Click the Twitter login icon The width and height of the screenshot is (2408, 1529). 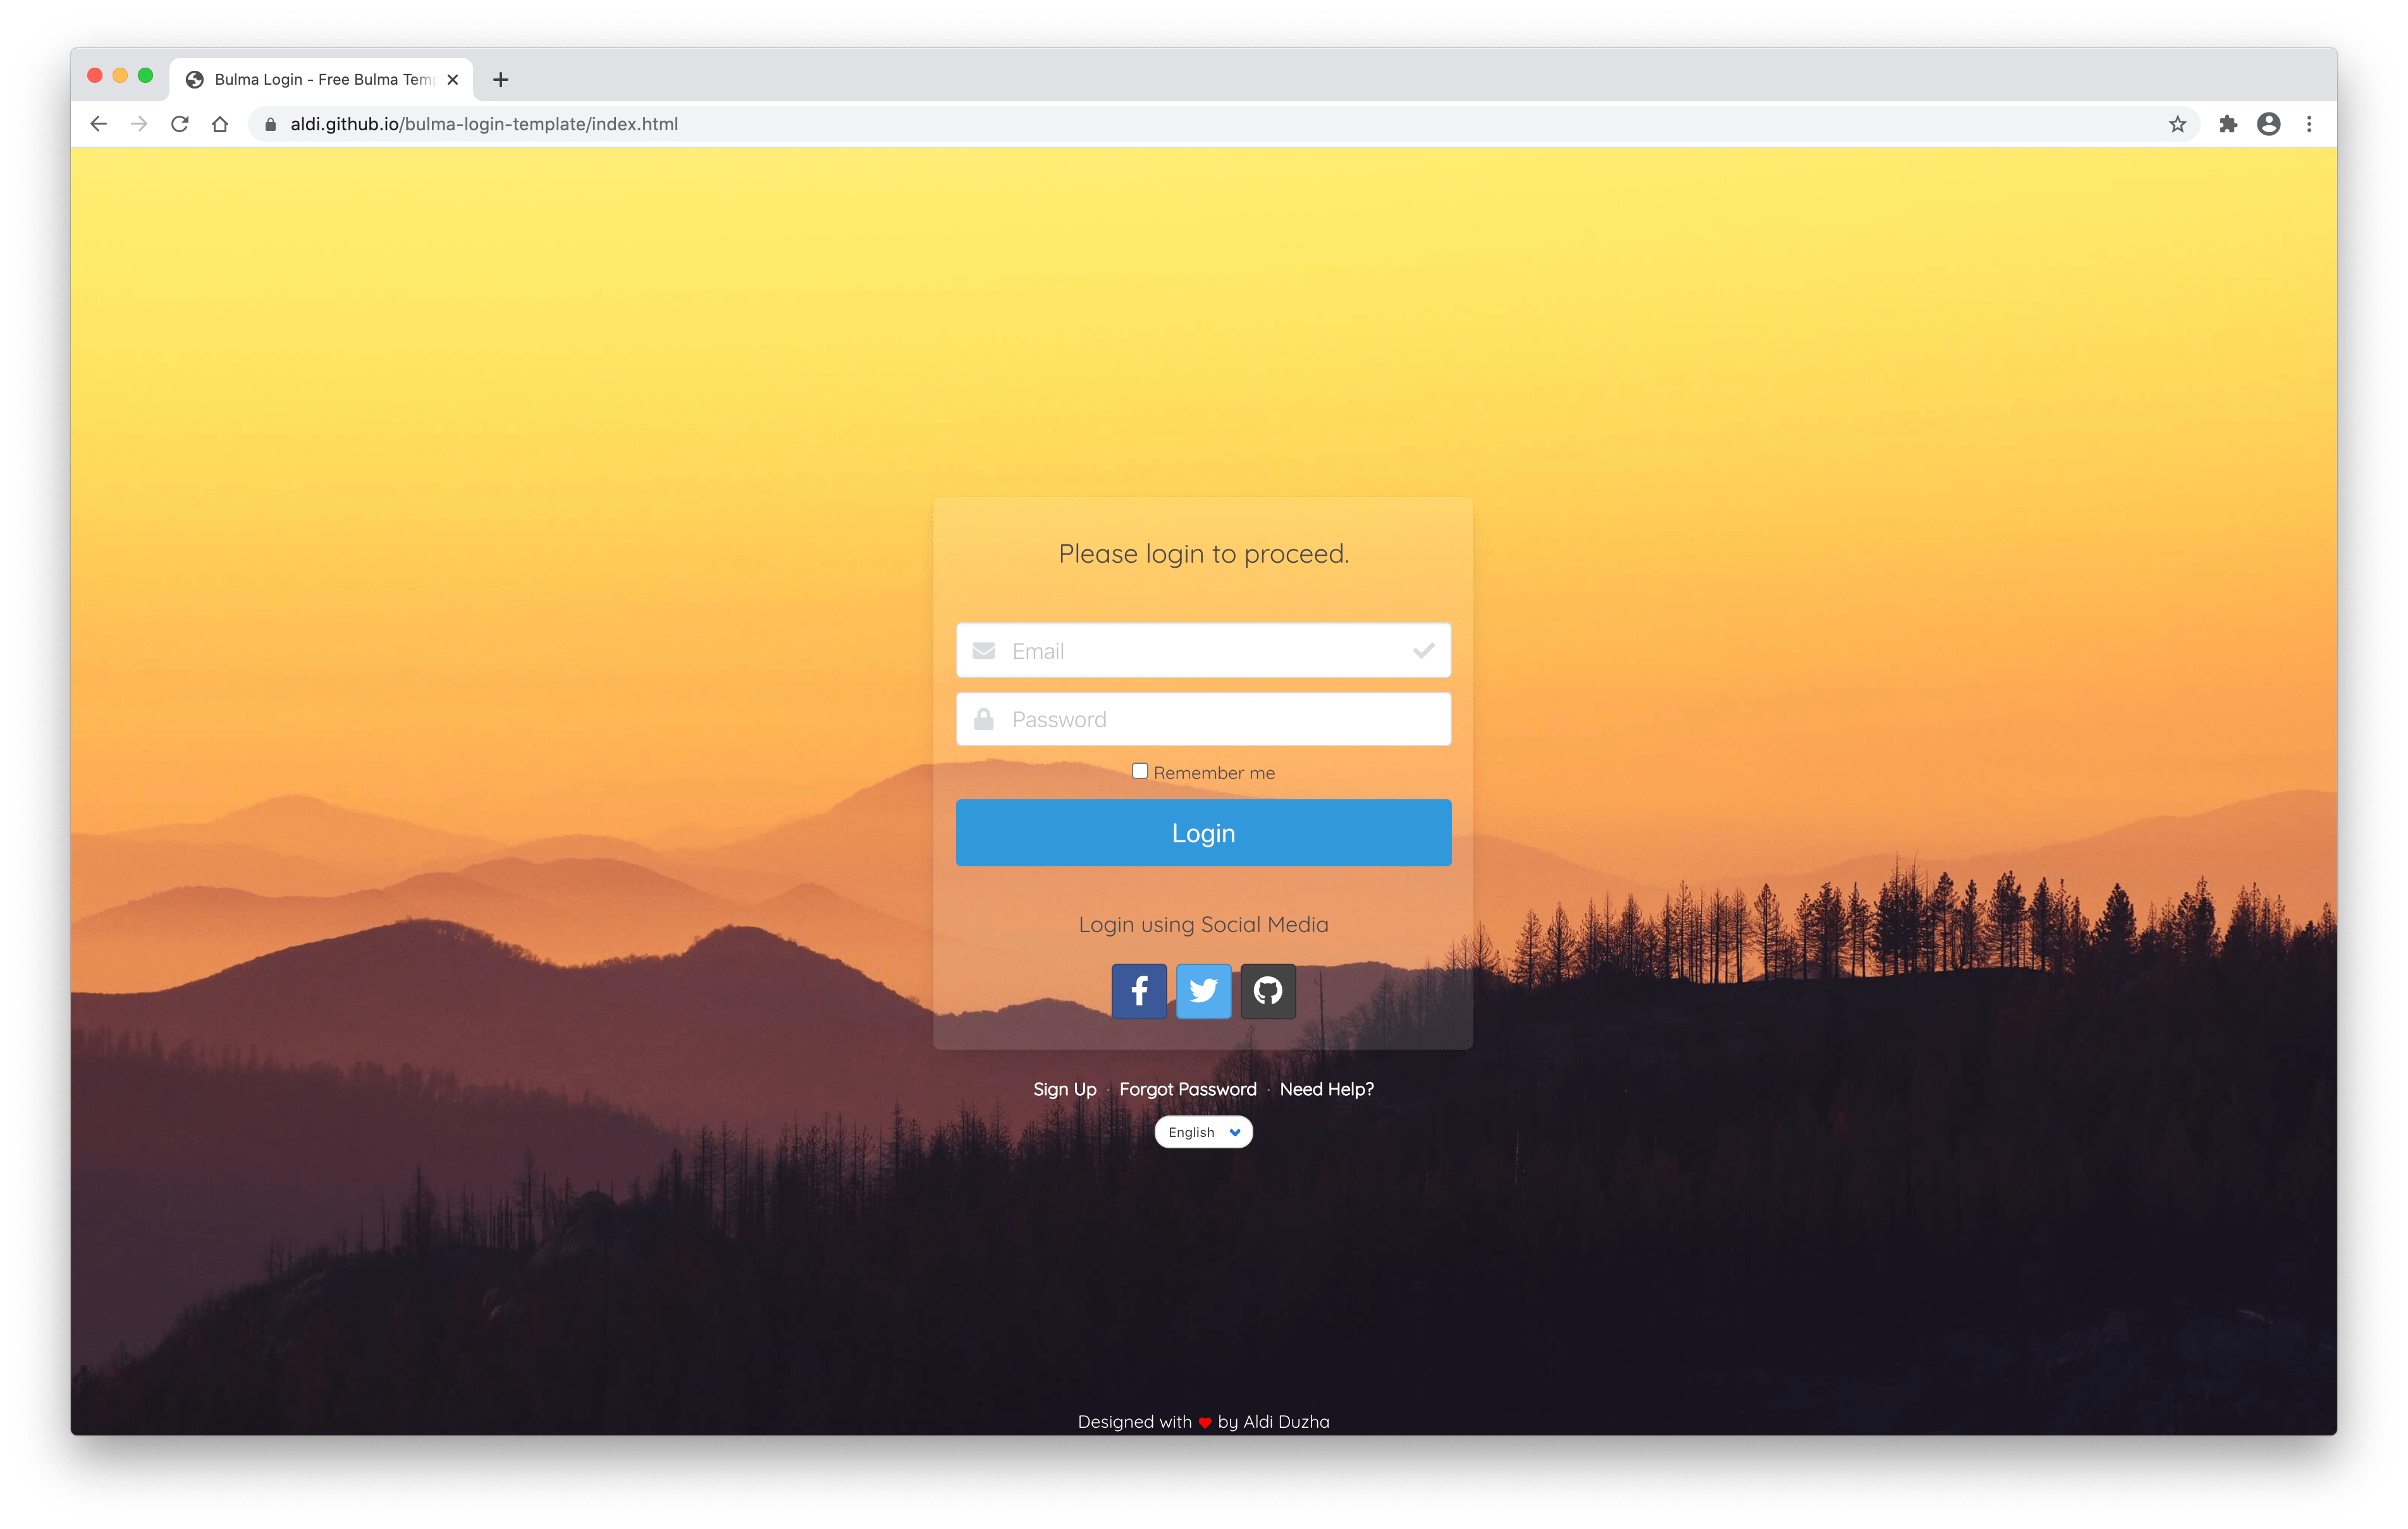pyautogui.click(x=1204, y=990)
